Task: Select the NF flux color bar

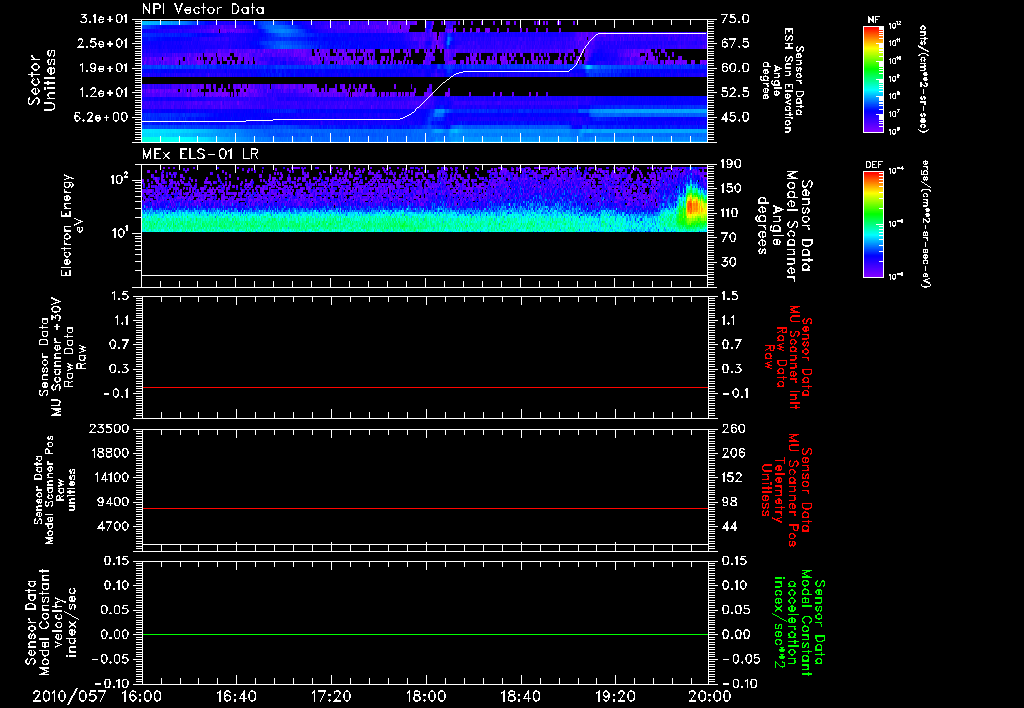Action: tap(874, 78)
